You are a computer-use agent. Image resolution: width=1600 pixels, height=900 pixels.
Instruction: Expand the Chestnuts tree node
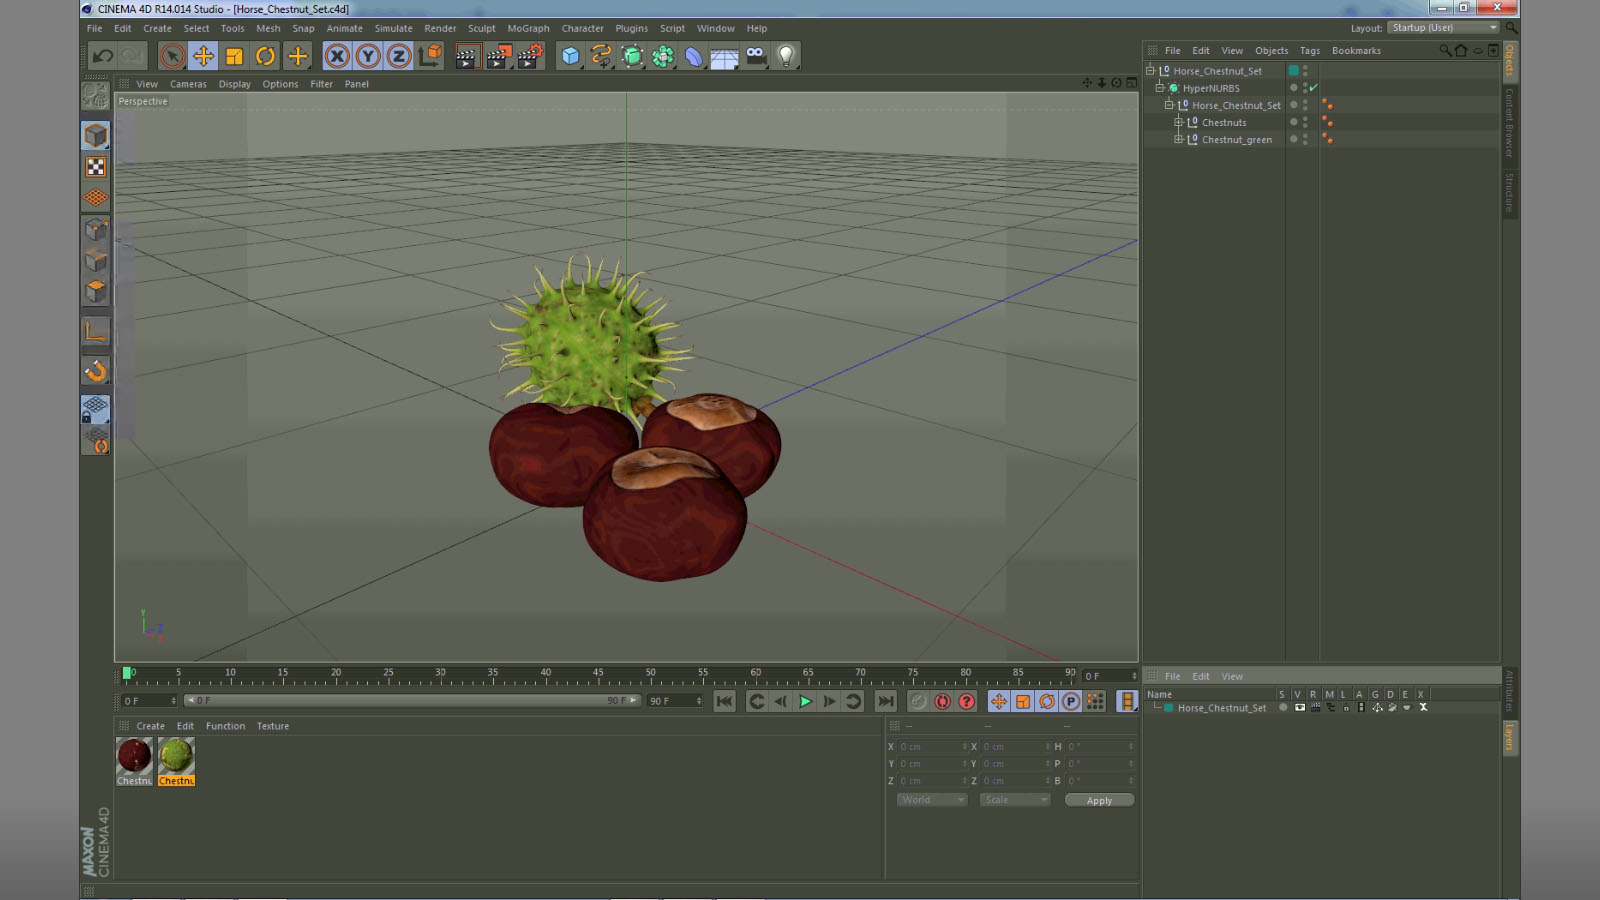pos(1178,122)
